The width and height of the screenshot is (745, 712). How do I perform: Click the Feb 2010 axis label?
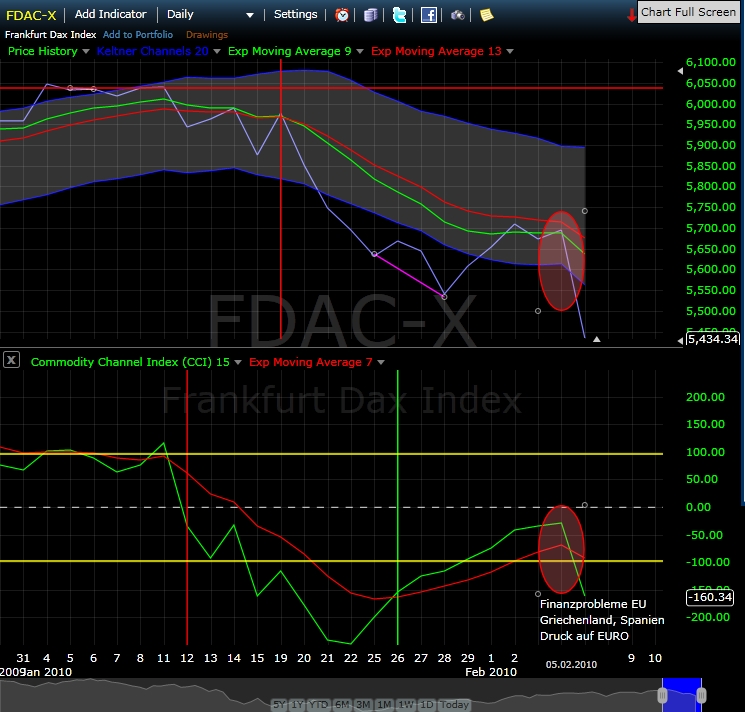[491, 672]
